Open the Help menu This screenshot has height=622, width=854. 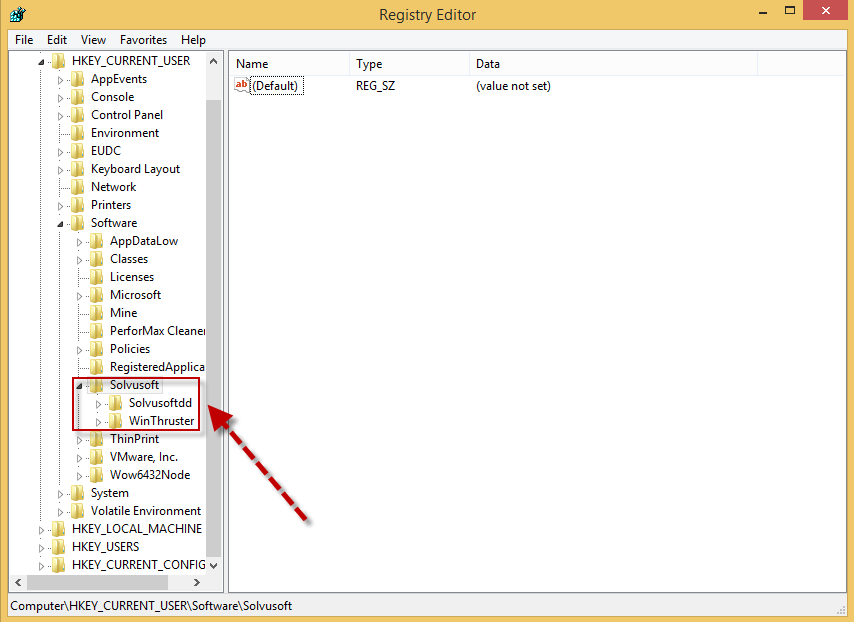coord(193,40)
